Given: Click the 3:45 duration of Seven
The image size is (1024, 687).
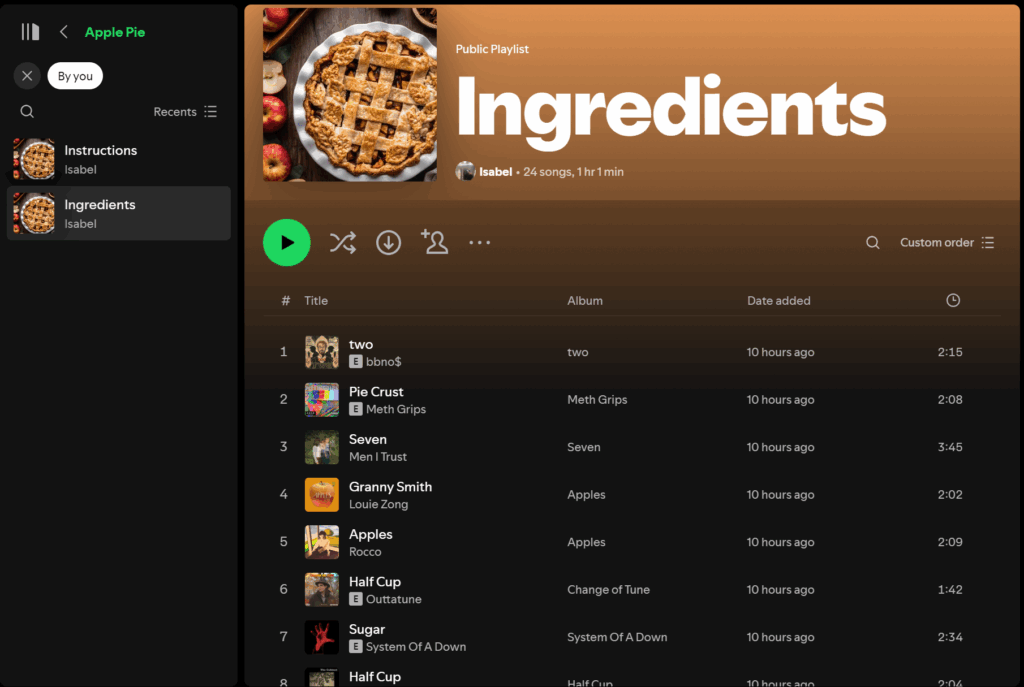Looking at the screenshot, I should click(x=950, y=447).
